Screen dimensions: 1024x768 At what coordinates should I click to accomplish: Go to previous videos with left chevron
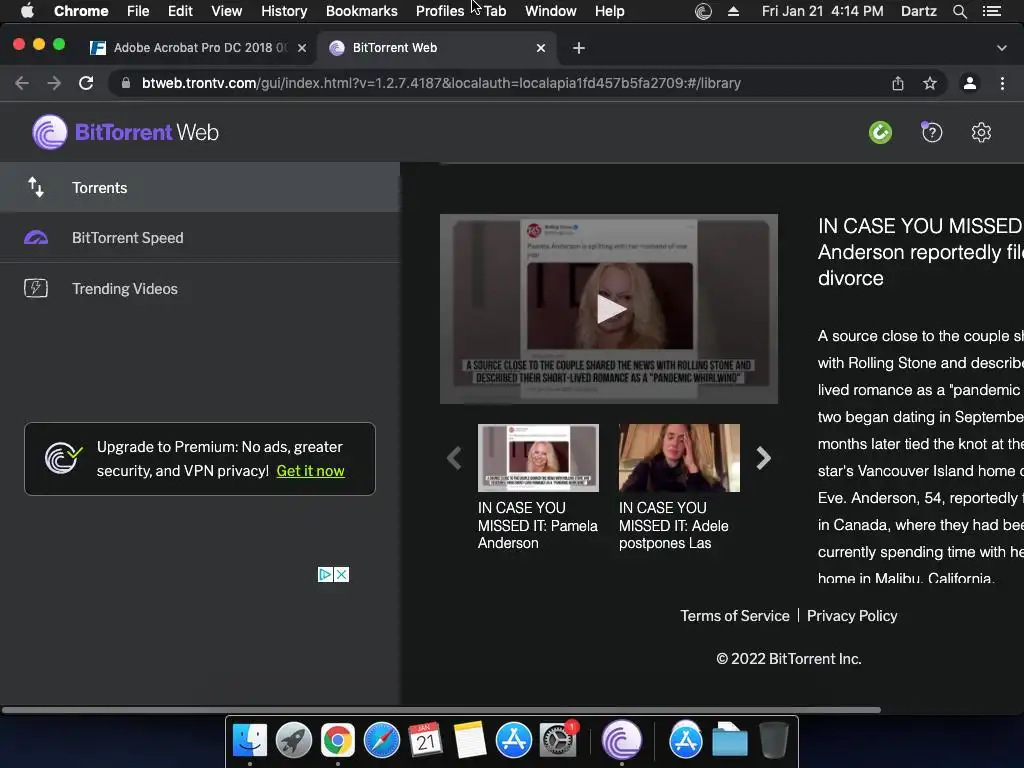(x=454, y=458)
